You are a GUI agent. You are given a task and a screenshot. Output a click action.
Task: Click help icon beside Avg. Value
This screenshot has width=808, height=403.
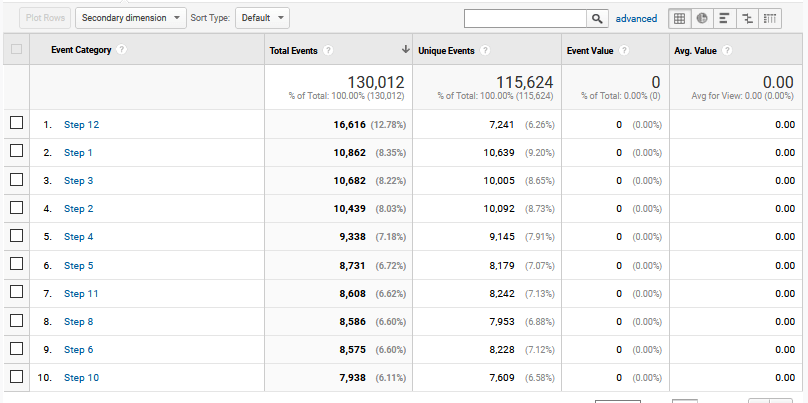pyautogui.click(x=727, y=50)
